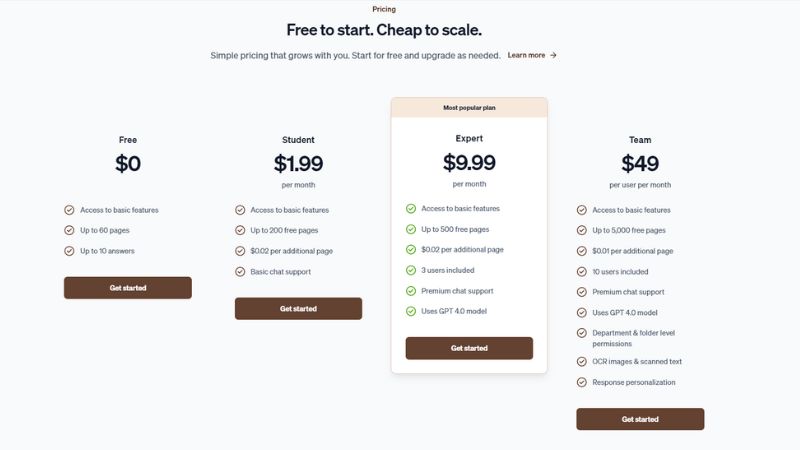The width and height of the screenshot is (800, 450).
Task: Click checkmark next to 10 users included
Action: coord(582,271)
